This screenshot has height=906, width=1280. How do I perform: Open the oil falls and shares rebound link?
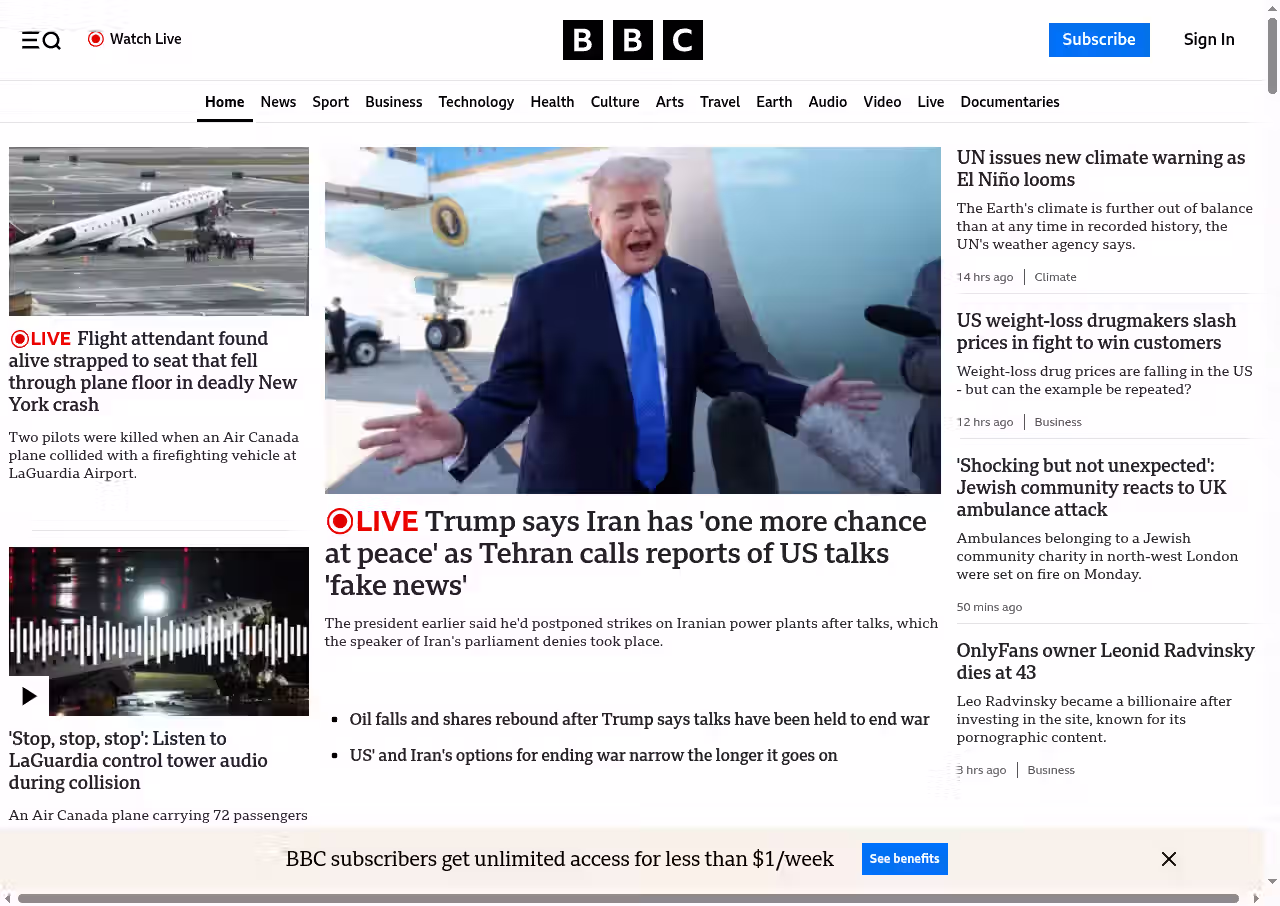(639, 719)
